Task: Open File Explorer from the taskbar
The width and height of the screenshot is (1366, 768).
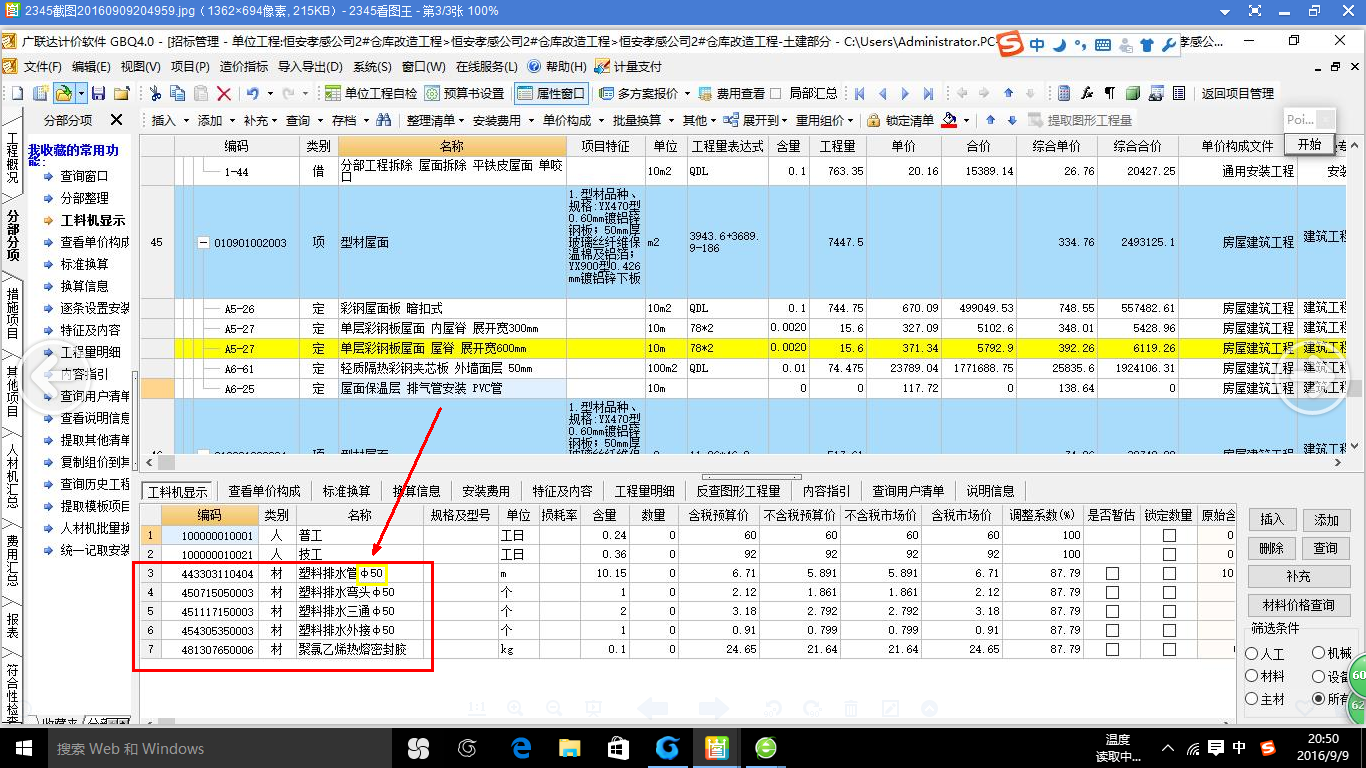Action: point(569,747)
